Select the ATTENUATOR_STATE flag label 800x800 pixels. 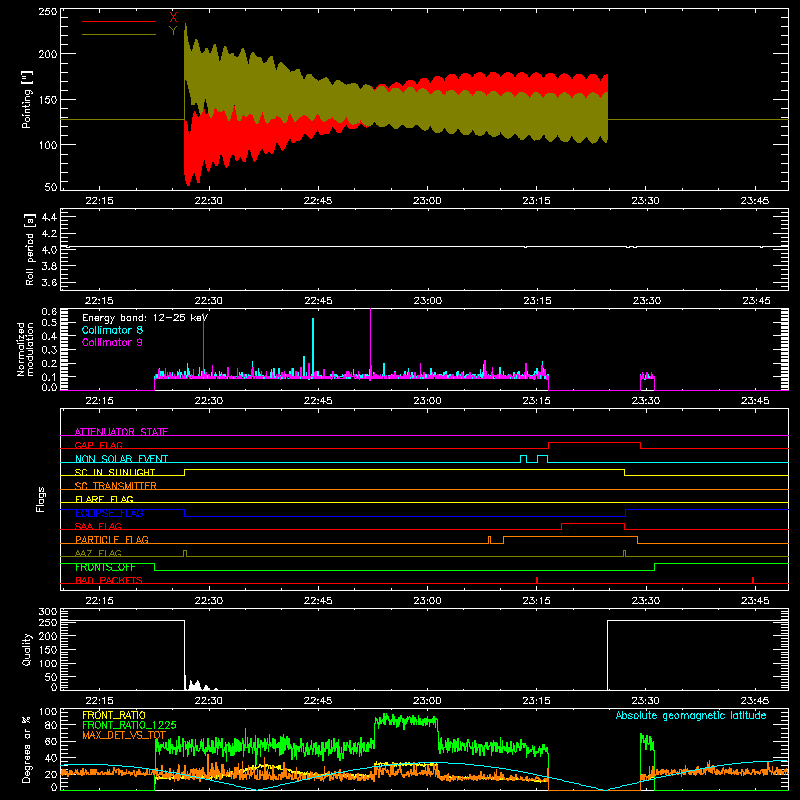[x=121, y=432]
